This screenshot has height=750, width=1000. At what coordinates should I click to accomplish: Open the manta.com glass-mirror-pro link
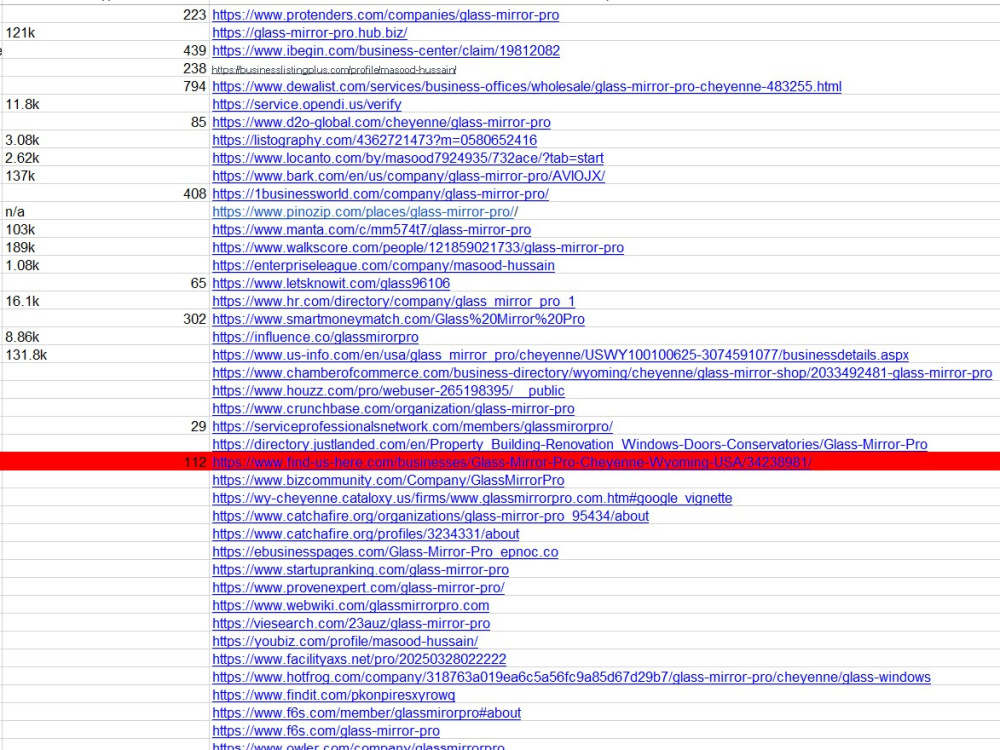(371, 229)
